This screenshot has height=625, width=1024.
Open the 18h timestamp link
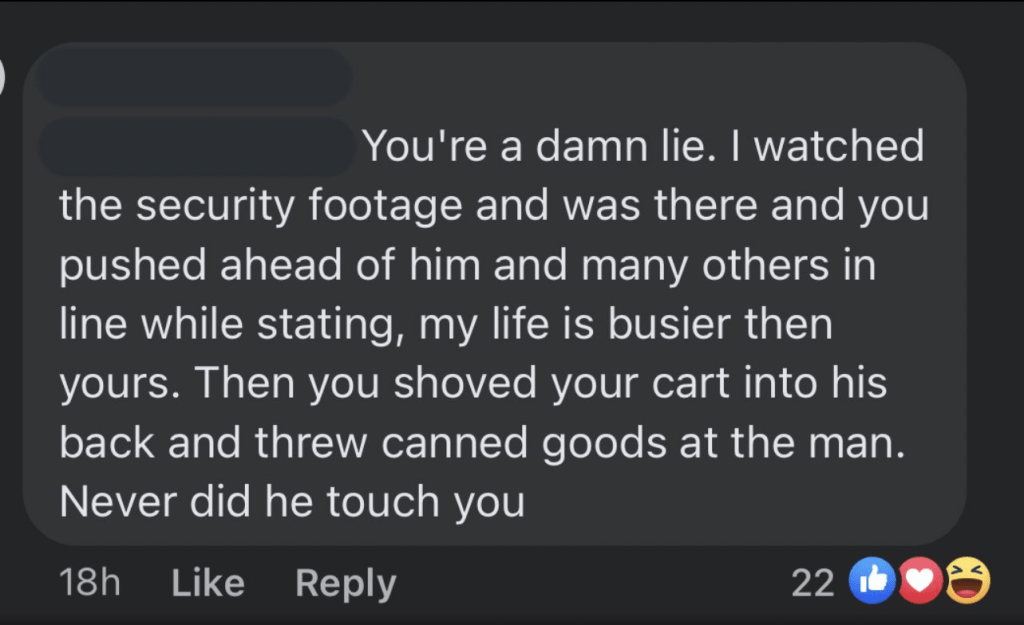click(x=90, y=583)
